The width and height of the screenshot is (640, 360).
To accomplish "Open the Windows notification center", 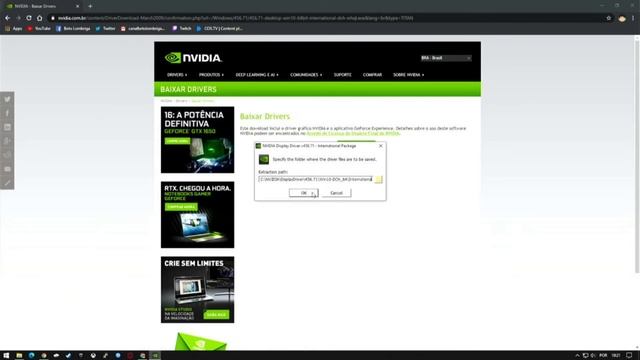I will 629,356.
